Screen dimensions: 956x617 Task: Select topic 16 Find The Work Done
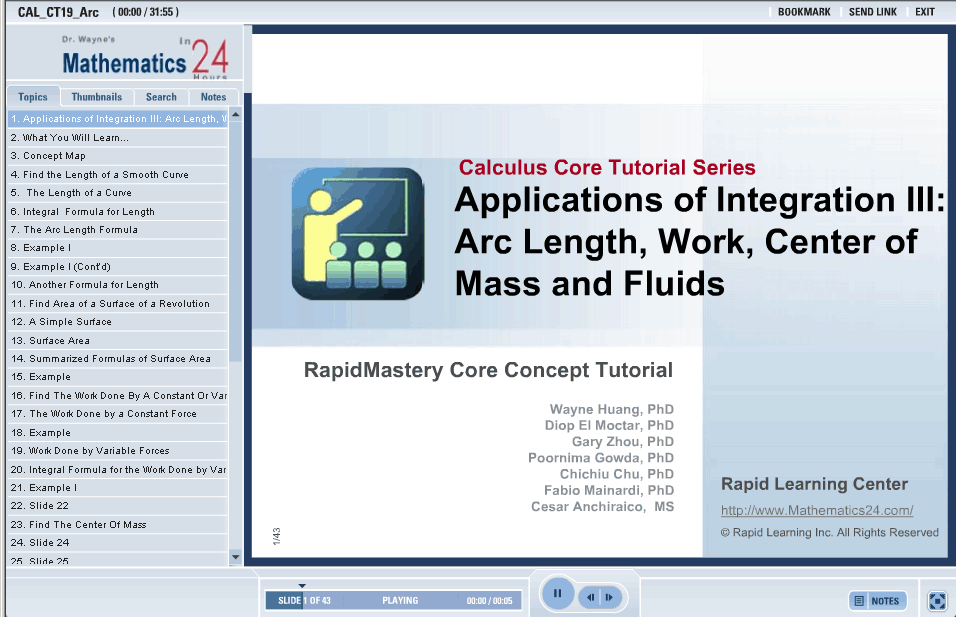118,396
